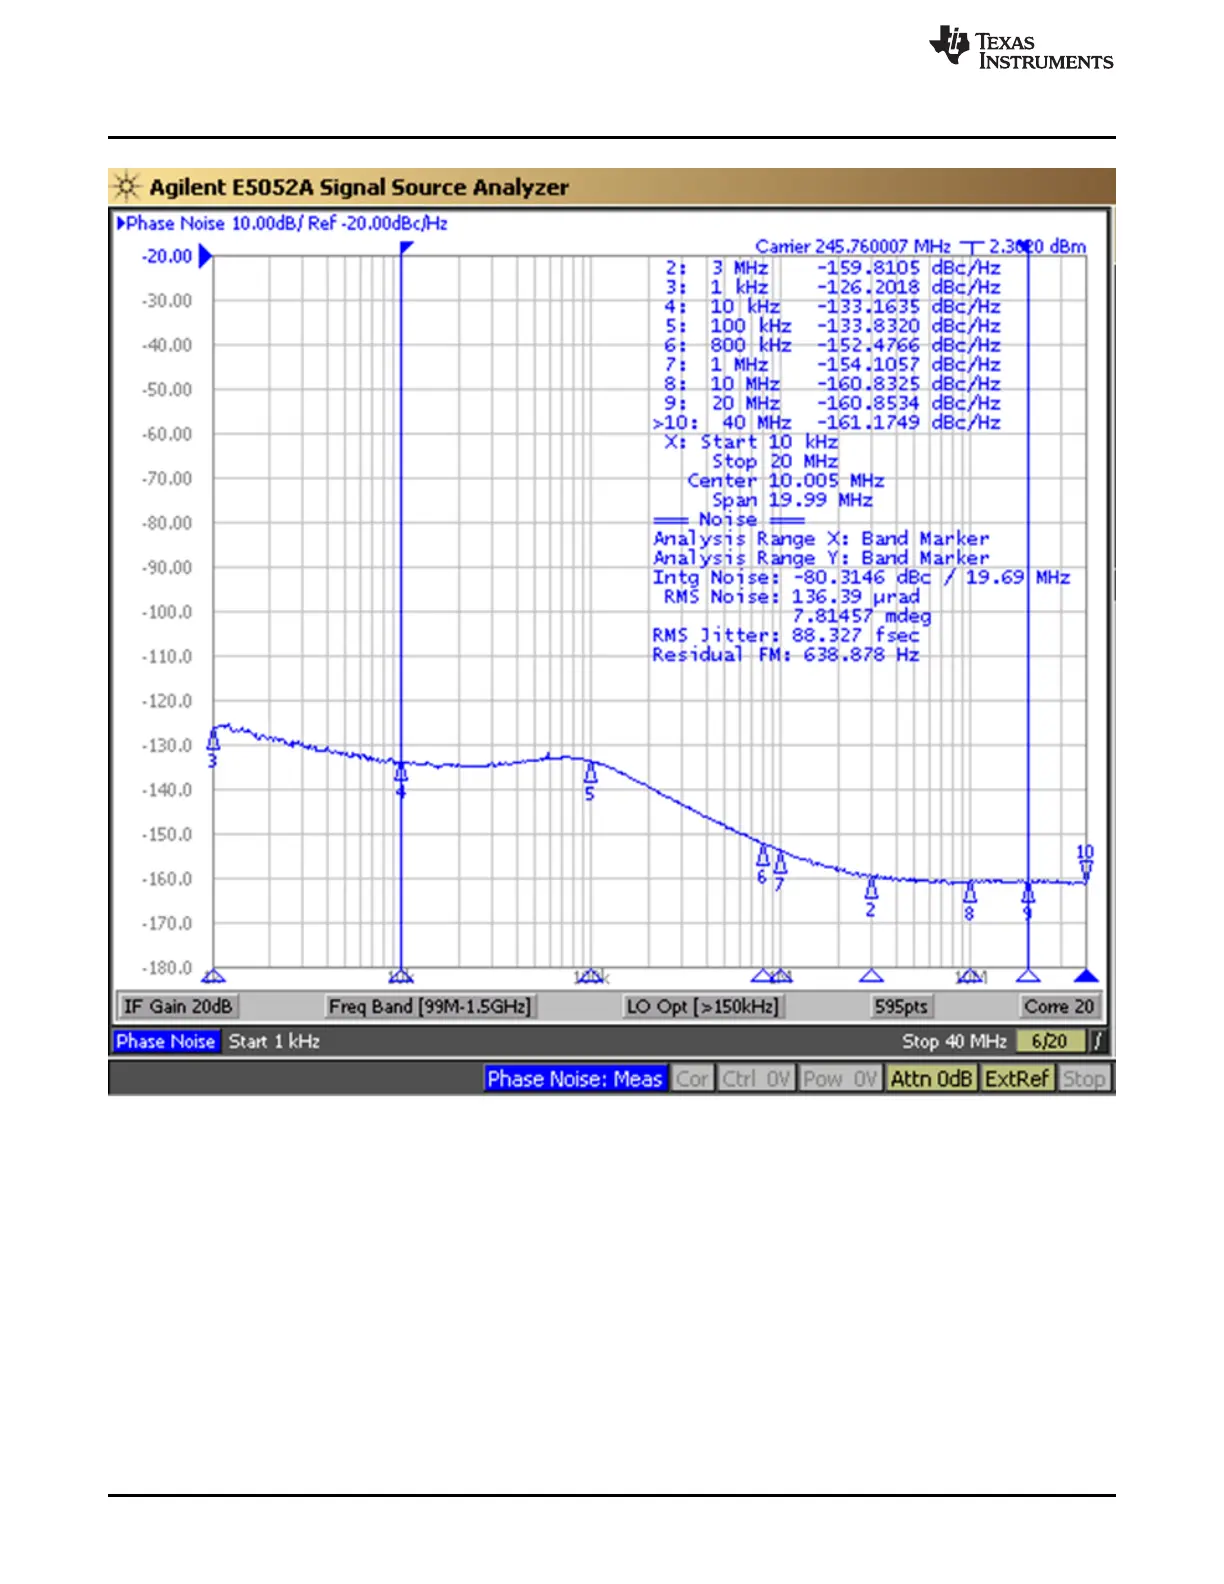Click the Phase Noise: Meas status item
Screen dimensions: 1224x1584
[x=575, y=1079]
